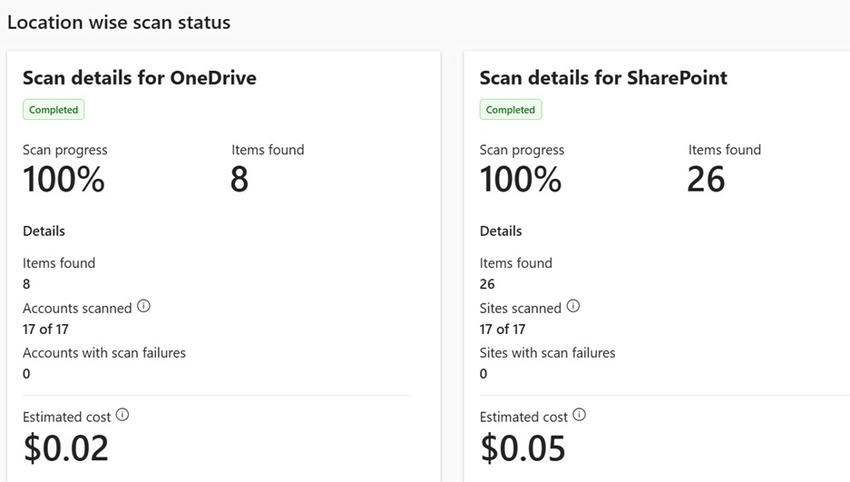Click the large OneDrive items found number 8

[239, 180]
